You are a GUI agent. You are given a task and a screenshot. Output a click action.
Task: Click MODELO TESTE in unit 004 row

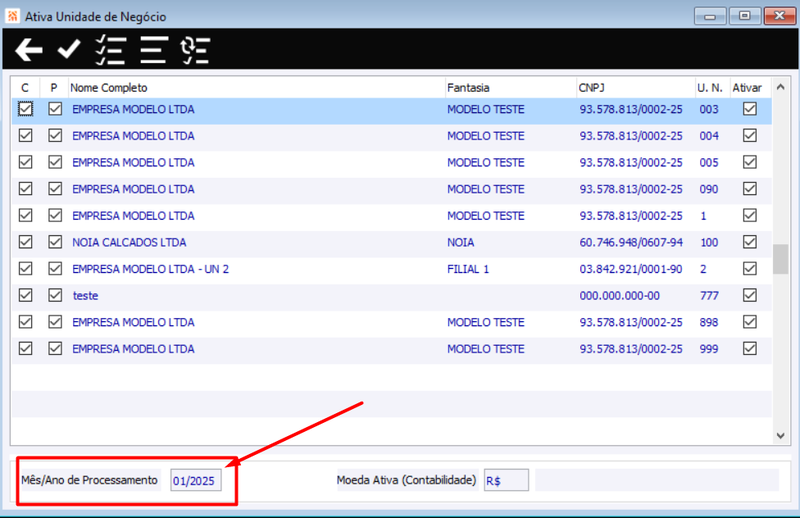486,136
